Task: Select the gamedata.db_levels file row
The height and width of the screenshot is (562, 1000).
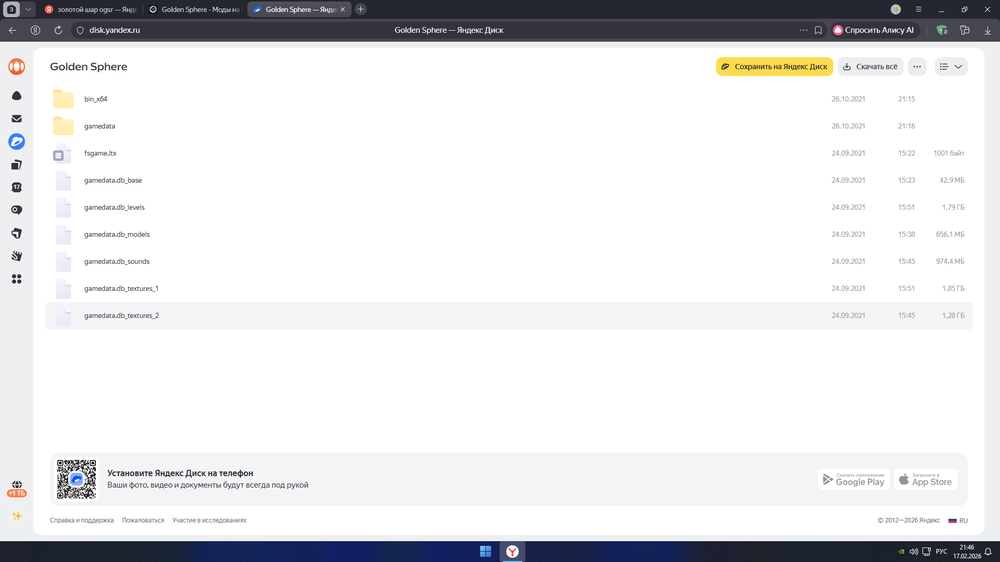Action: click(508, 207)
